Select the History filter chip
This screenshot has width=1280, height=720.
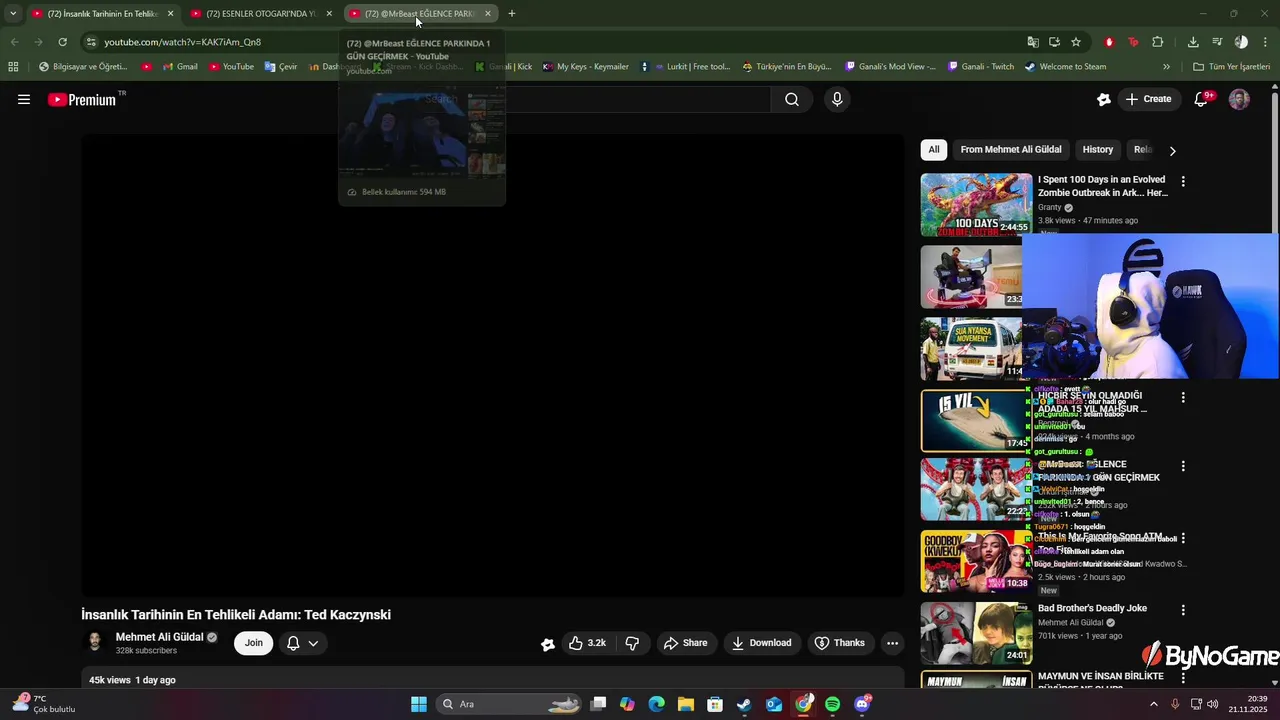point(1097,150)
